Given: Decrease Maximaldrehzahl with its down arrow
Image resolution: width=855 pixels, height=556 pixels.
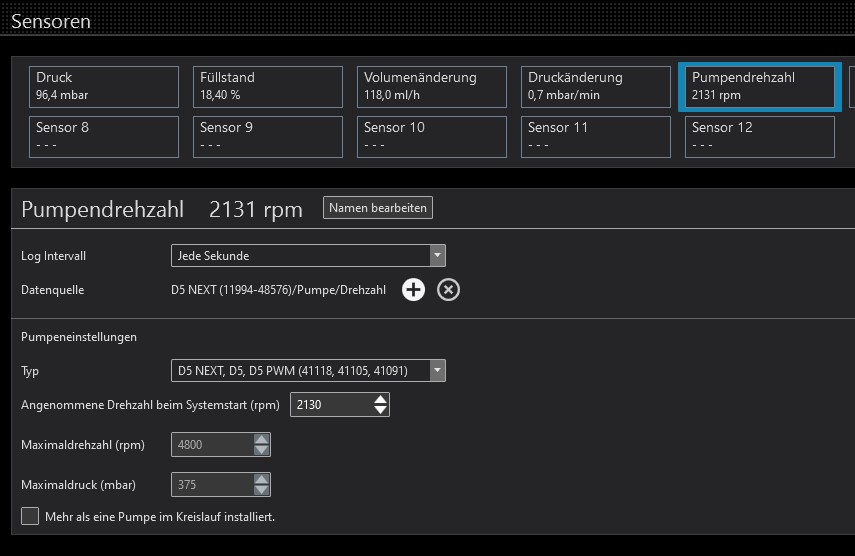Looking at the screenshot, I should tap(261, 450).
